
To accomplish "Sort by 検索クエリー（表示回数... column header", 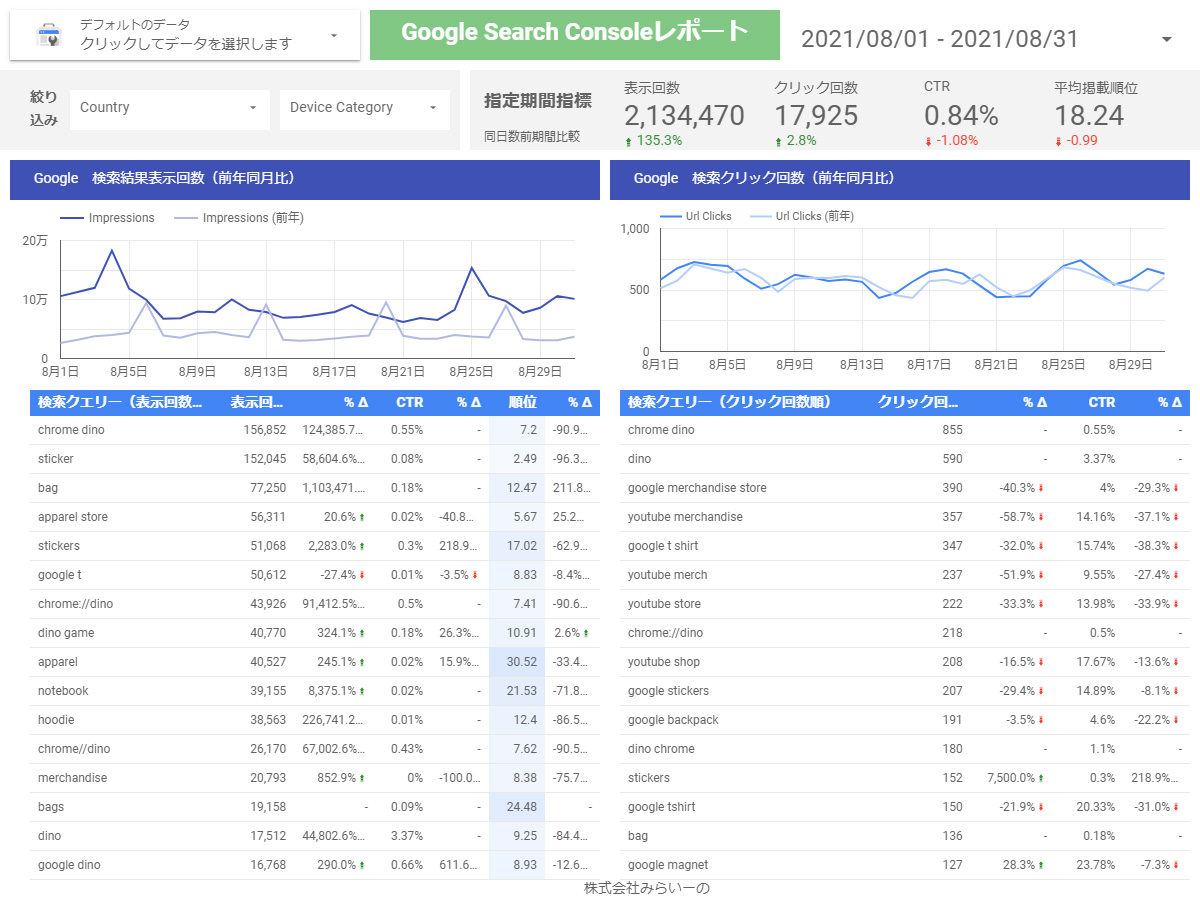I will pyautogui.click(x=120, y=402).
